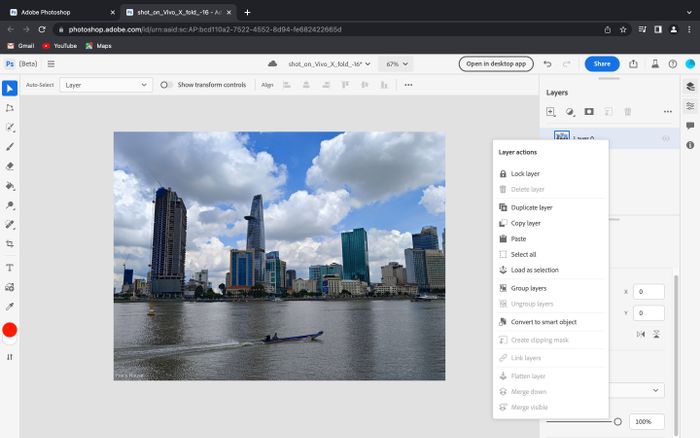Select the Brush tool
The width and height of the screenshot is (700, 438).
point(9,147)
